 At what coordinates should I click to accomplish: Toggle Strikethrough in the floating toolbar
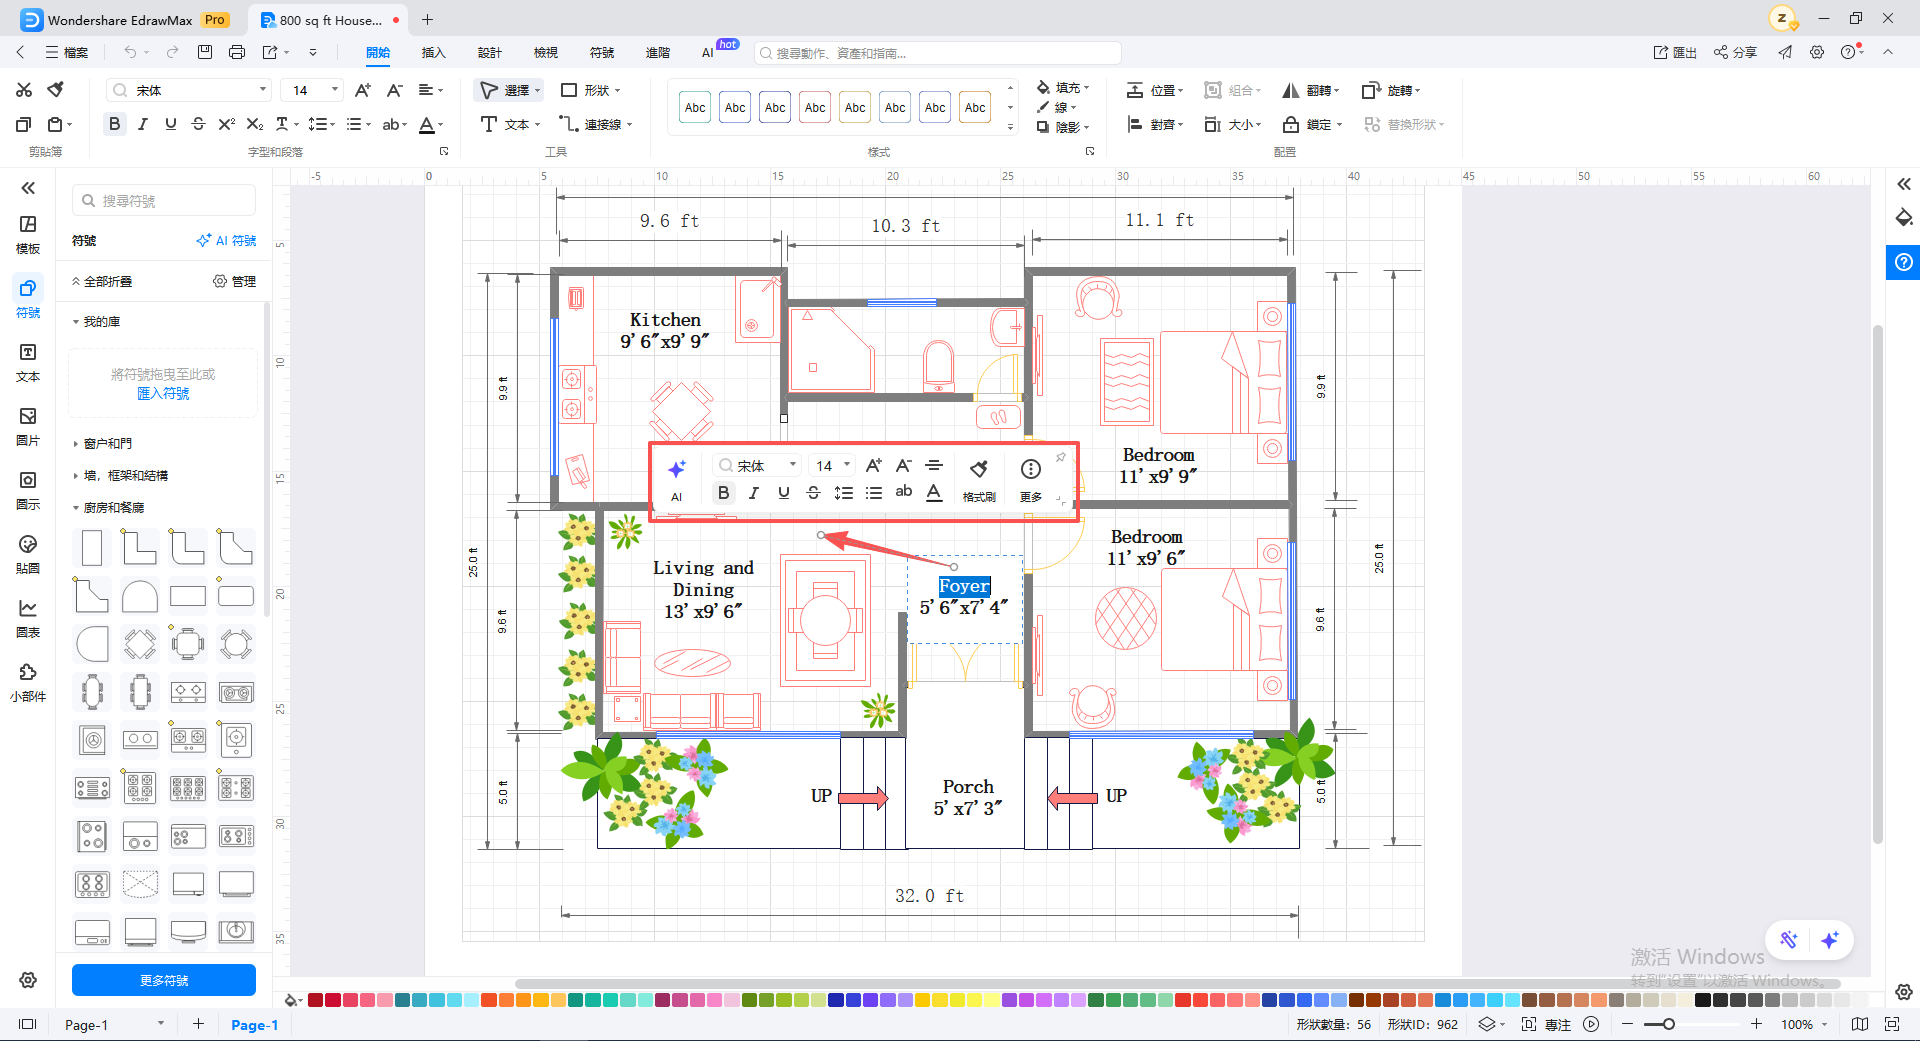(814, 492)
